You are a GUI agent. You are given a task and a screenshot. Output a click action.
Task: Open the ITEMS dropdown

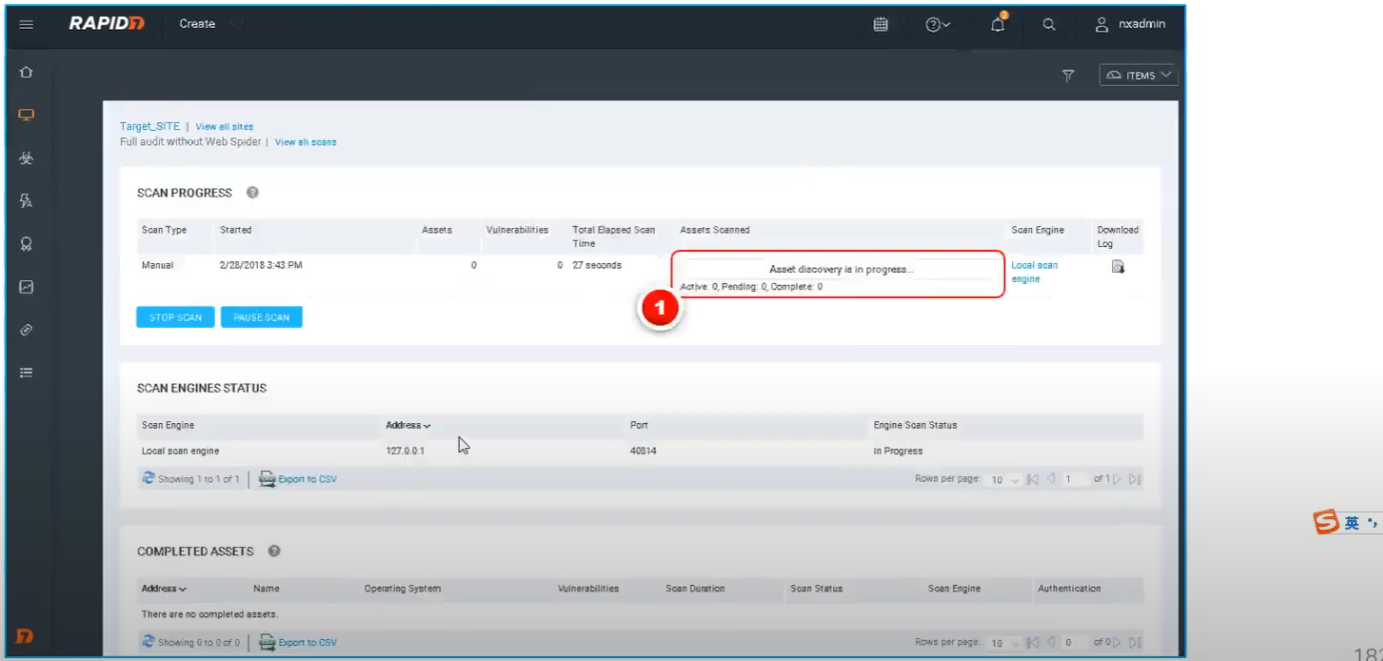coord(1138,75)
